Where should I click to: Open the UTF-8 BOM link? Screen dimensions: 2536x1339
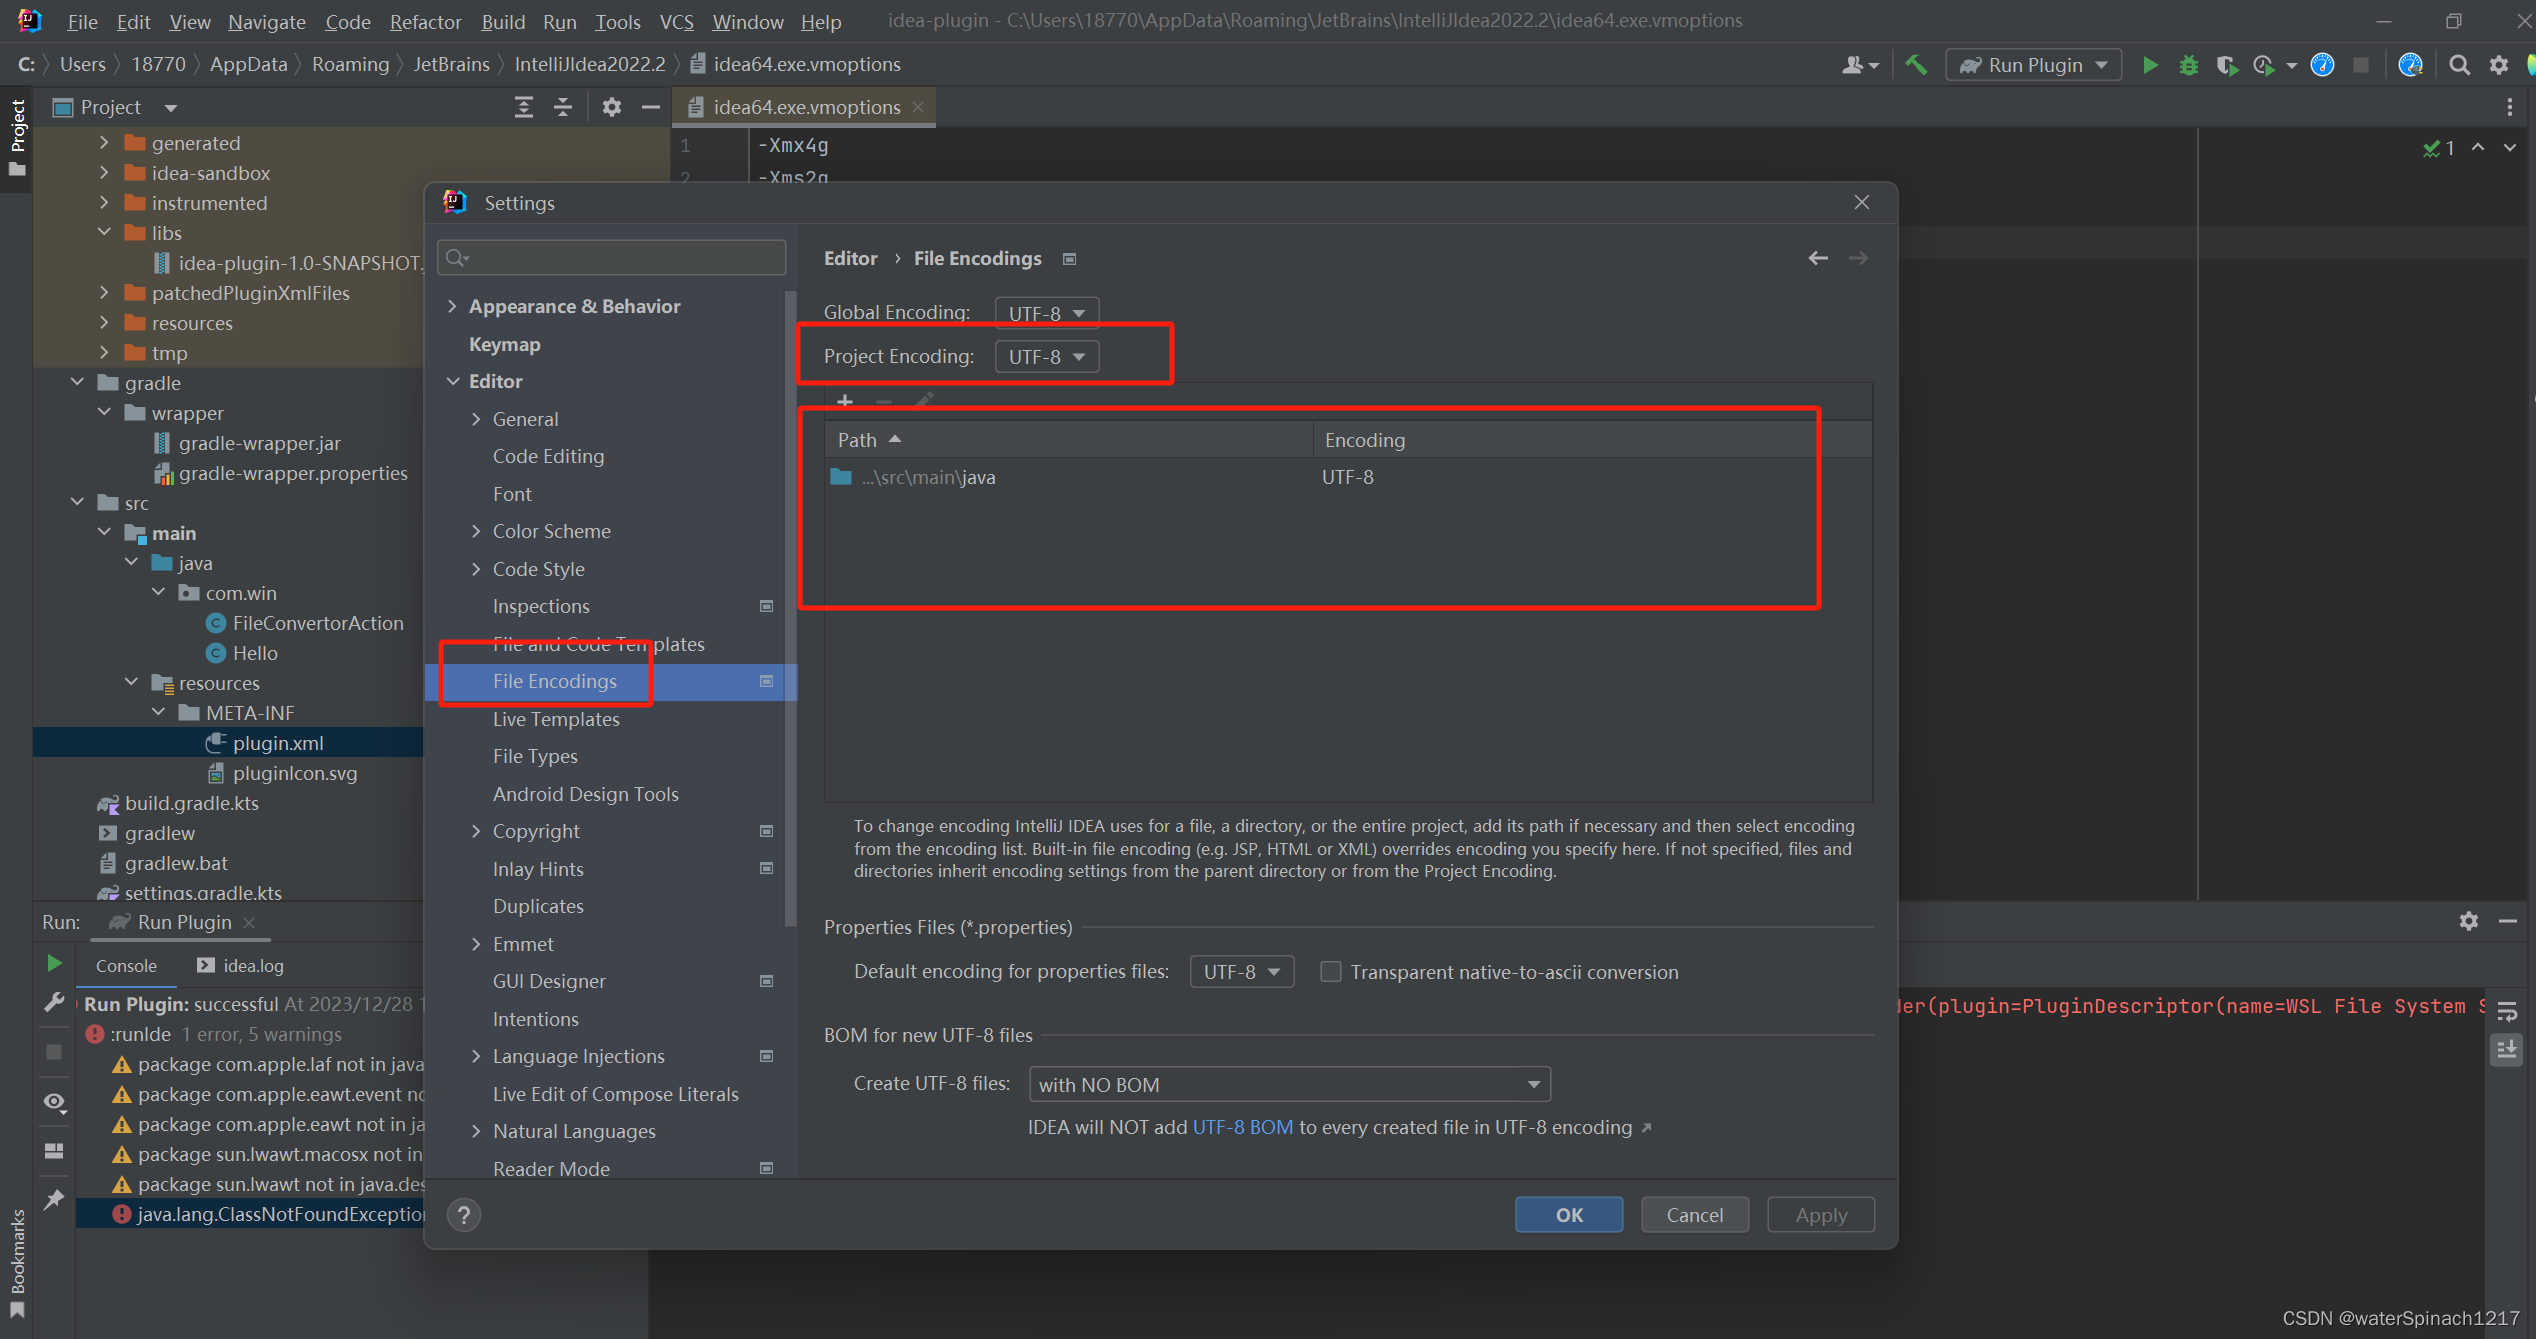[x=1242, y=1127]
